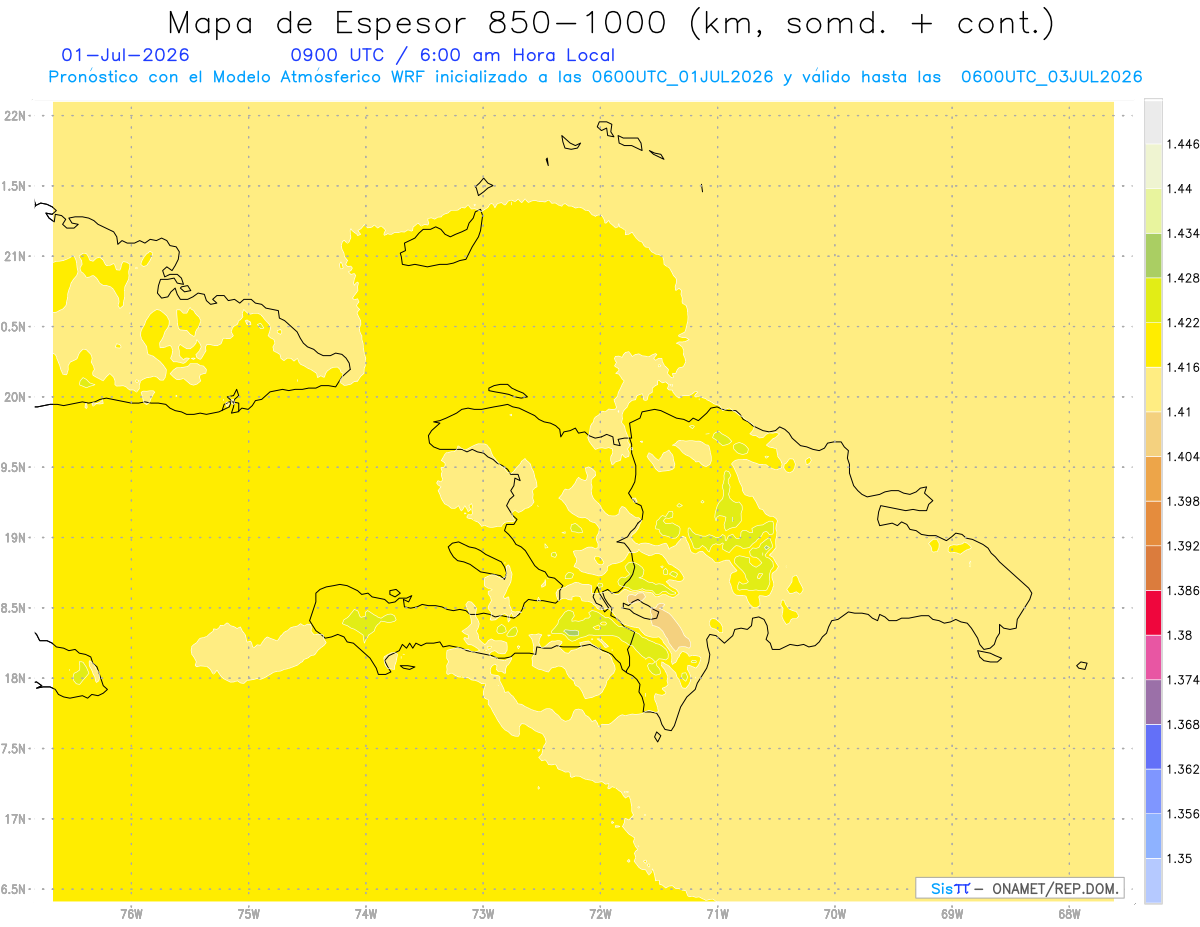
Task: Click the legend value '1.41'
Action: 1180,412
